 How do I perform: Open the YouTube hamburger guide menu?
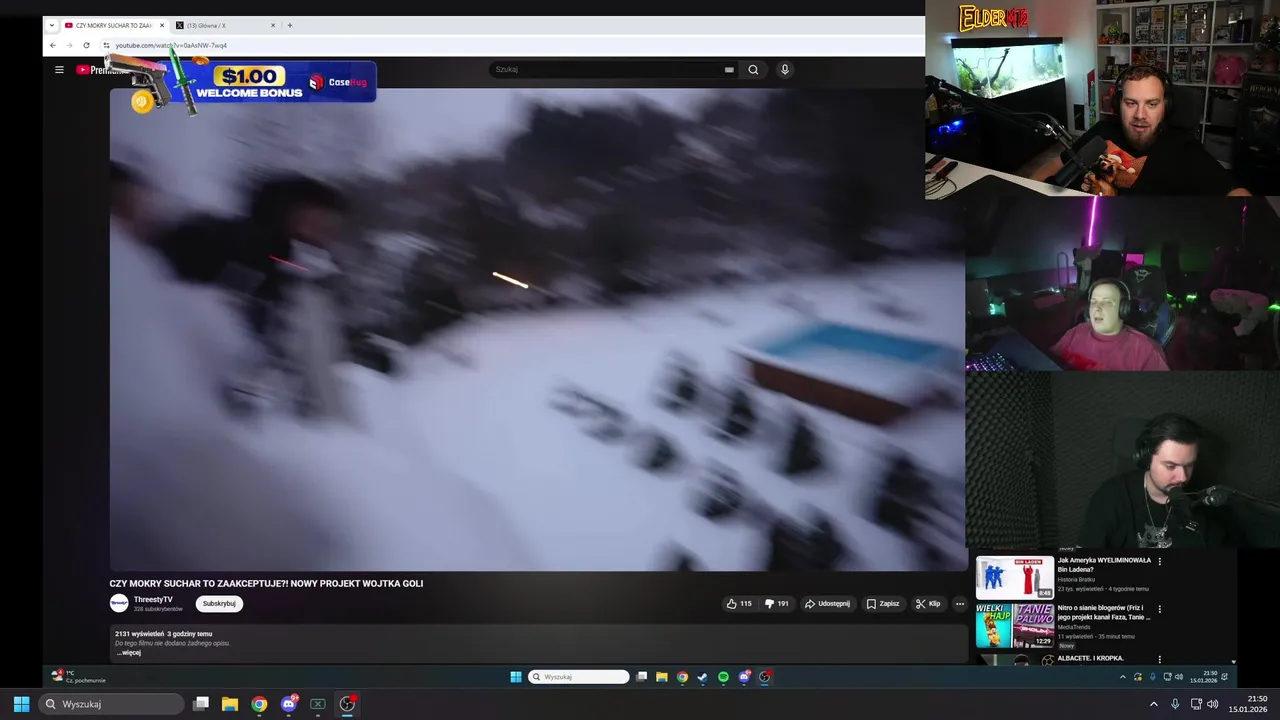point(59,70)
